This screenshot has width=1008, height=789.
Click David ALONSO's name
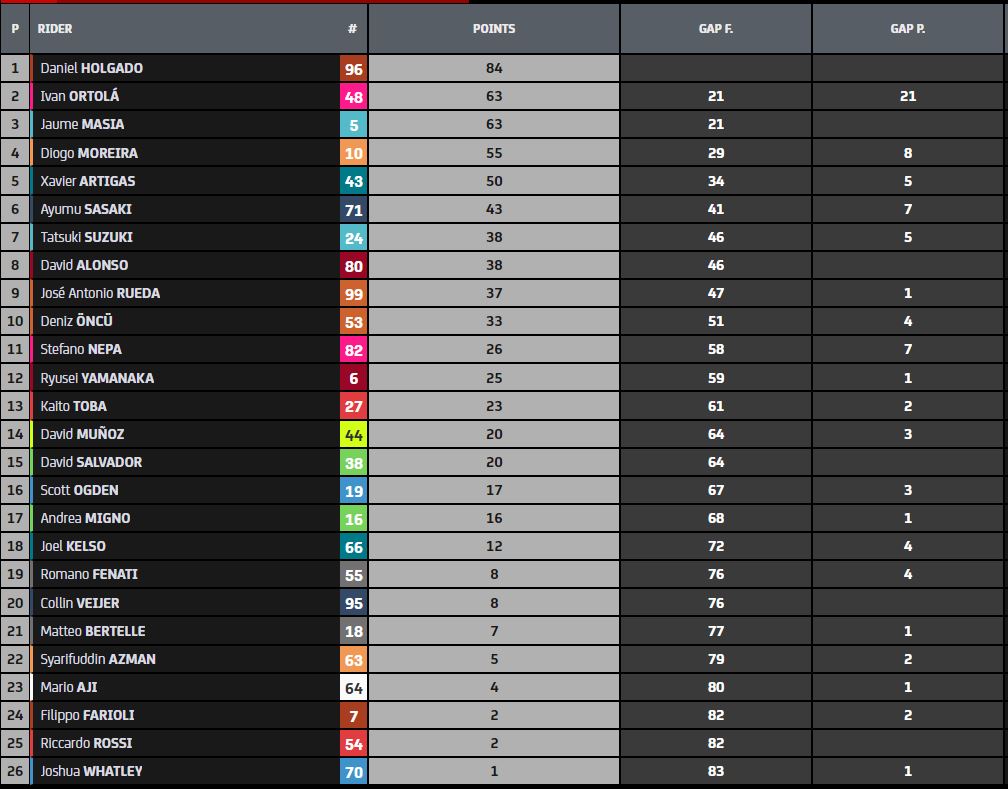[84, 265]
